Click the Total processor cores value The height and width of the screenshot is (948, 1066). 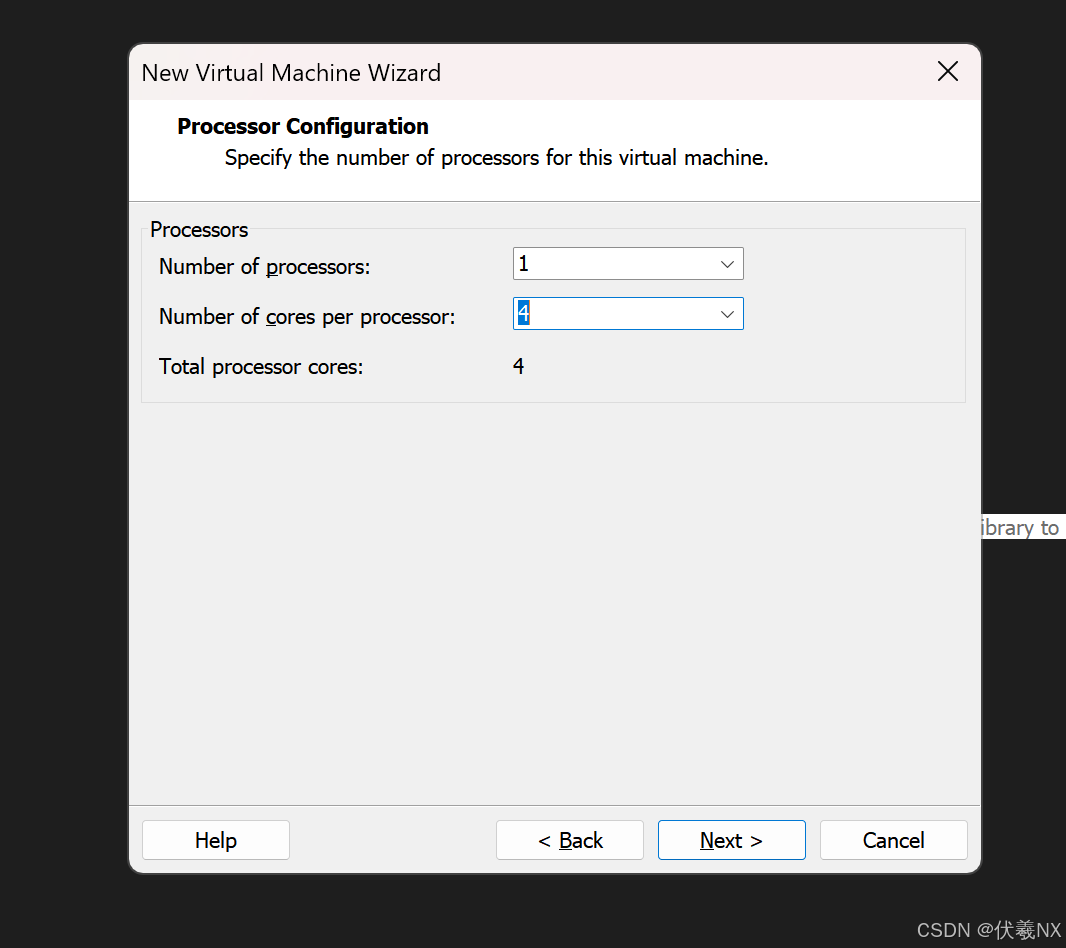point(518,366)
